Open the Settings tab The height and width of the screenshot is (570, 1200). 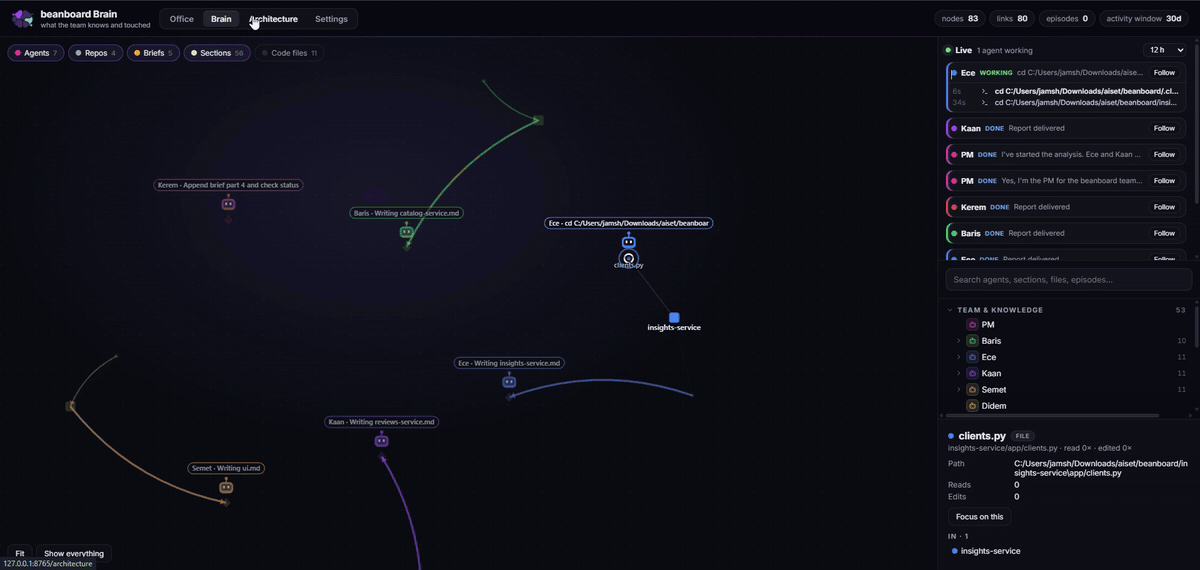tap(331, 19)
